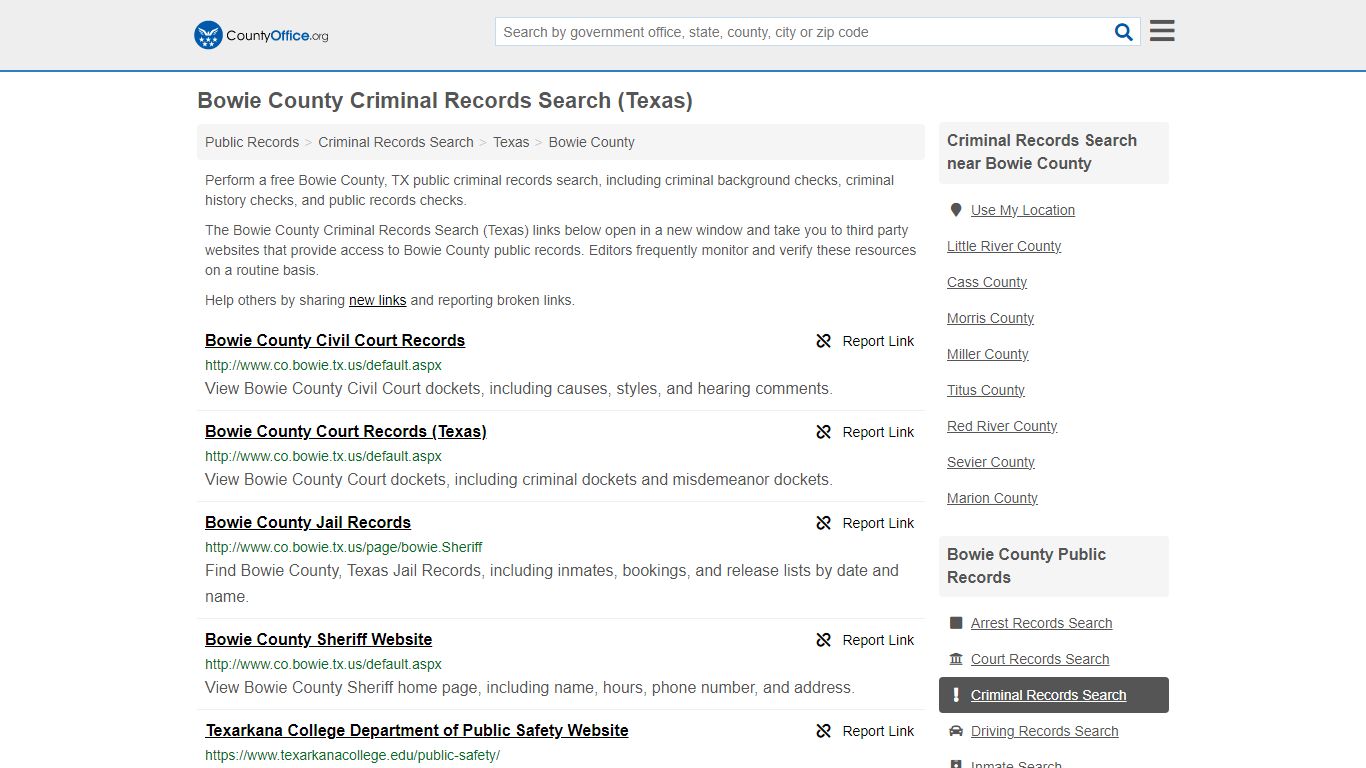This screenshot has height=768, width=1366.
Task: Follow the 'new links' hyperlink
Action: 377,300
